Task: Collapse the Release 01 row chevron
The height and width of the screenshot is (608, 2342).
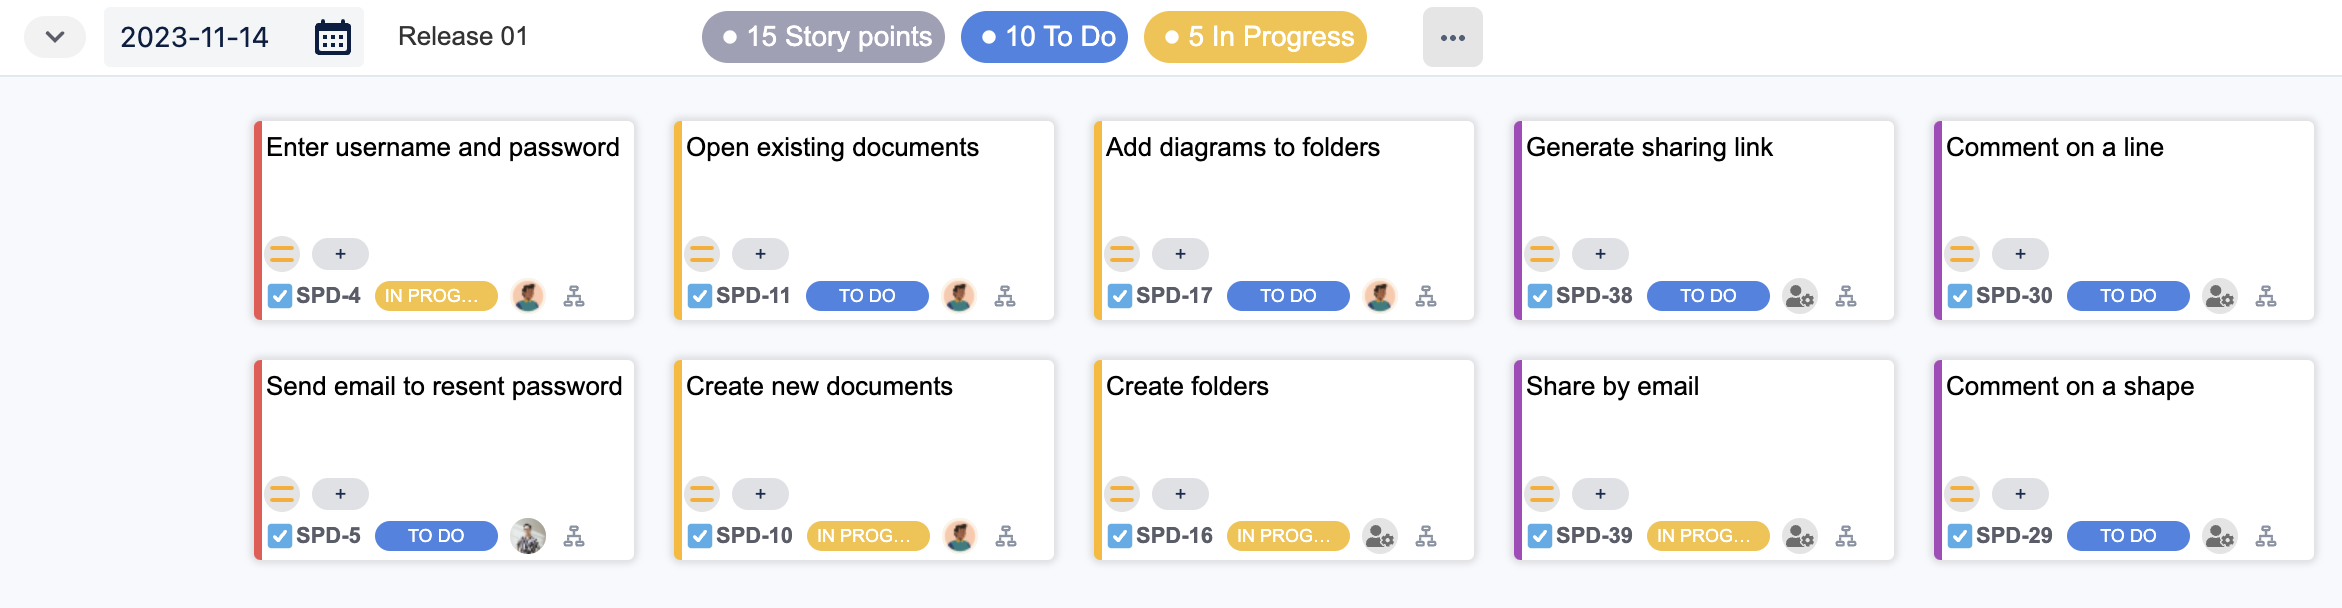Action: 55,37
